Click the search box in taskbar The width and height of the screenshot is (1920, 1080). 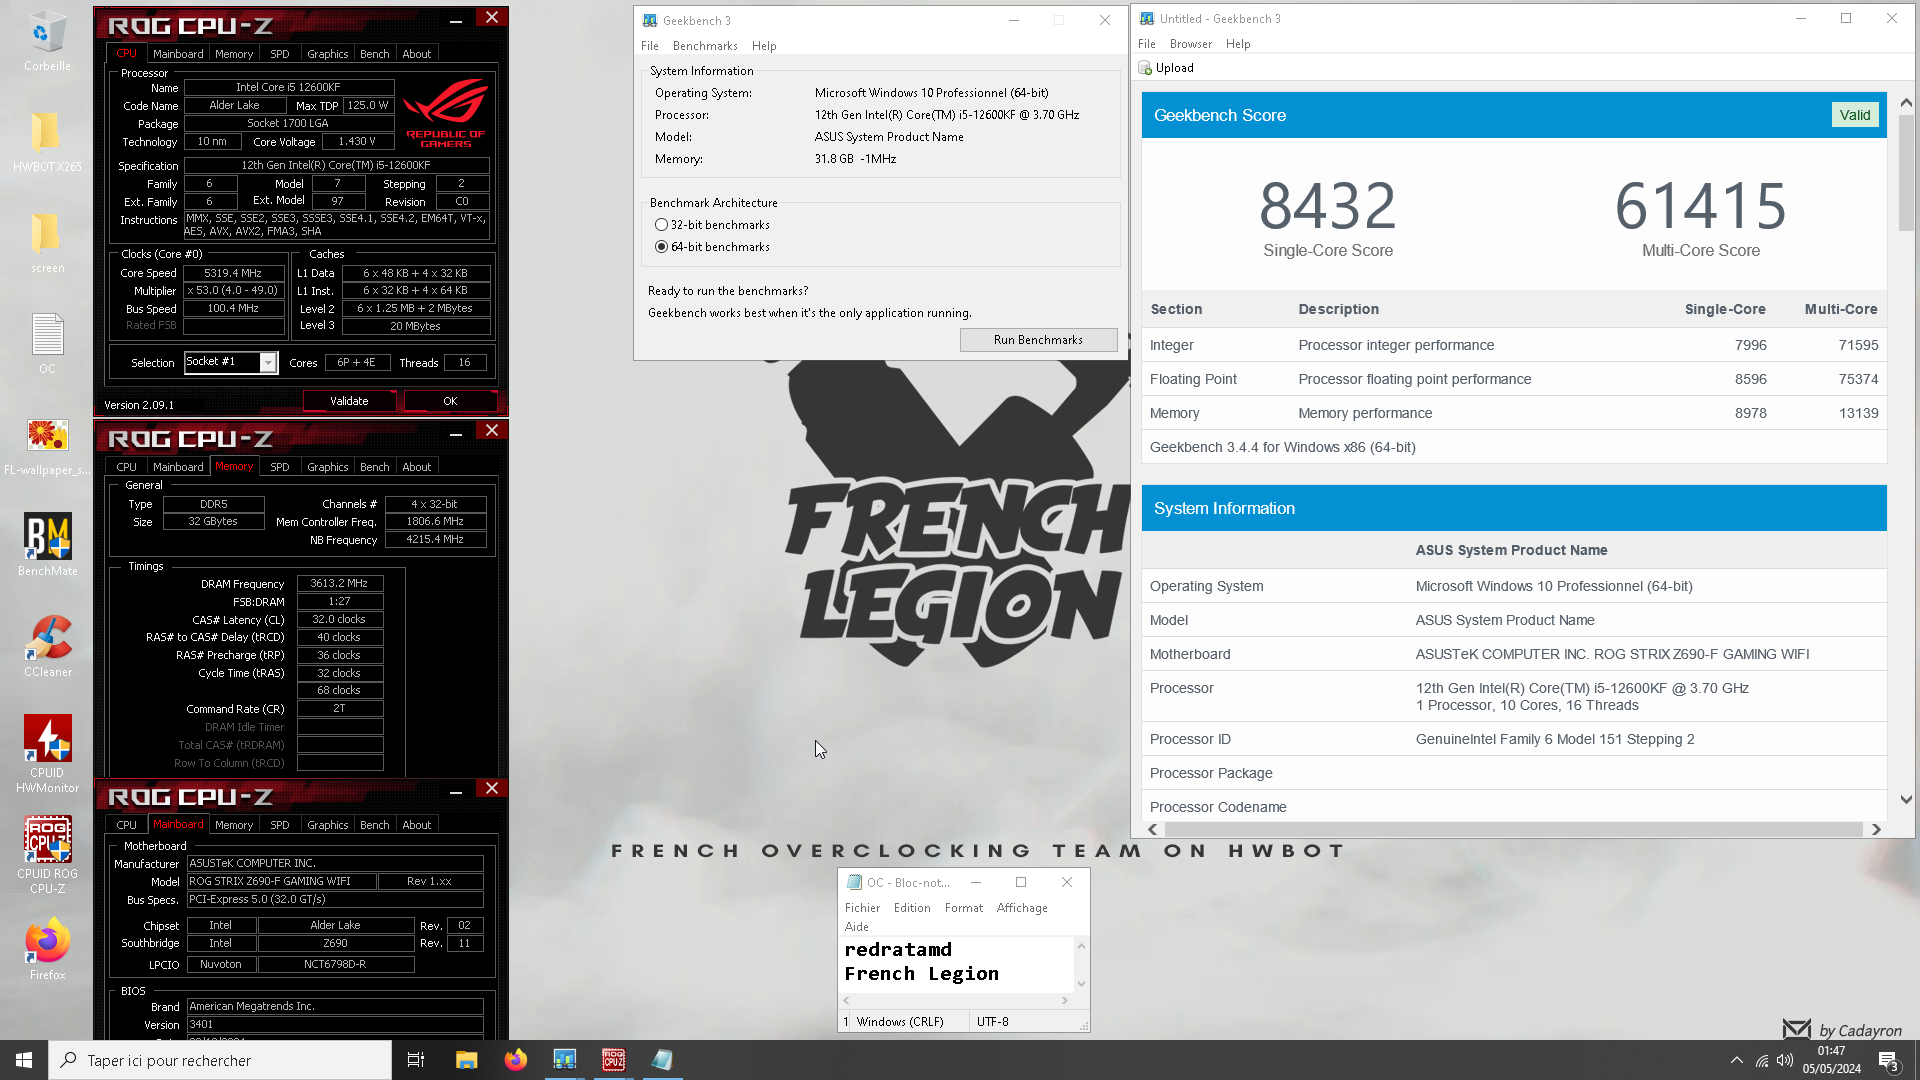(x=220, y=1060)
